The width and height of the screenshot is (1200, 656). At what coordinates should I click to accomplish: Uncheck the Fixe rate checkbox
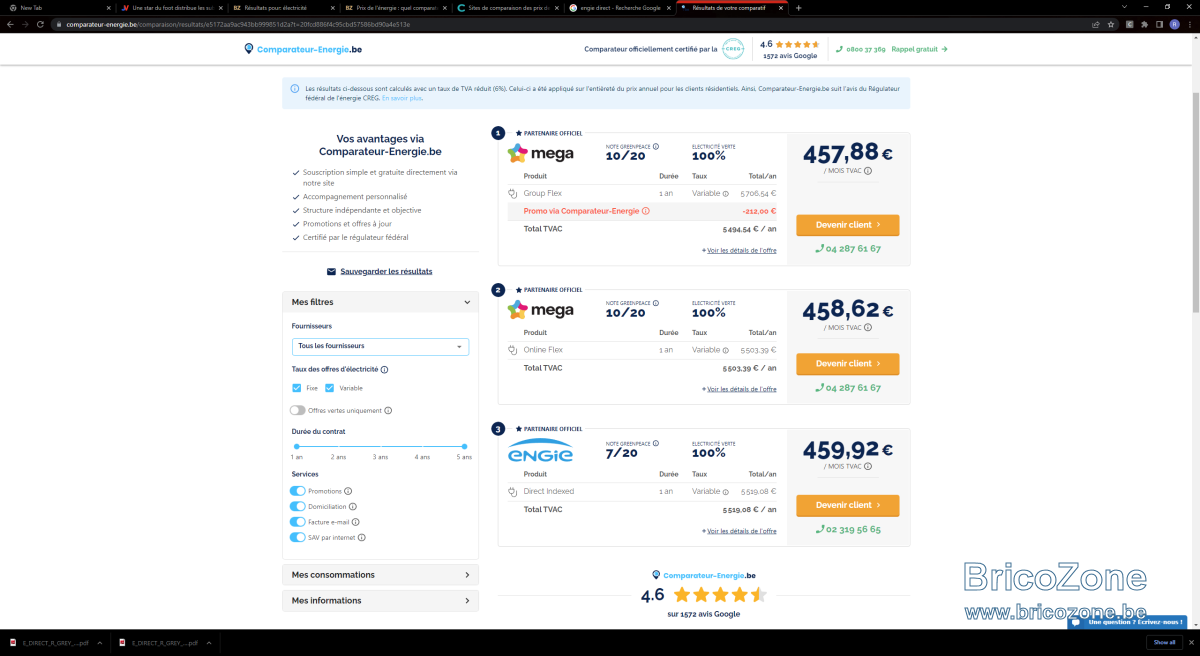click(297, 388)
